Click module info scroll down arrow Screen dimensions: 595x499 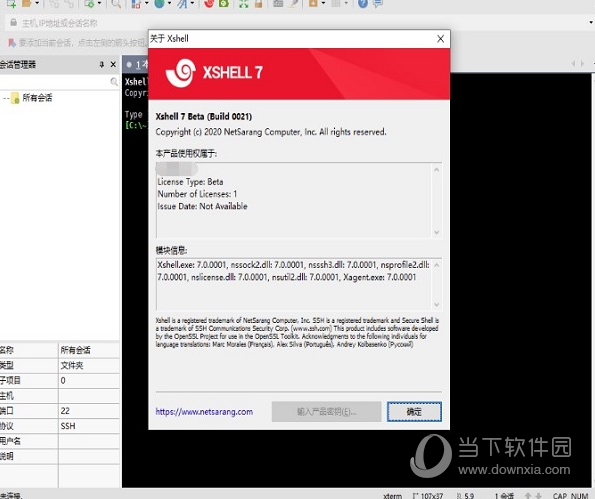[x=436, y=304]
